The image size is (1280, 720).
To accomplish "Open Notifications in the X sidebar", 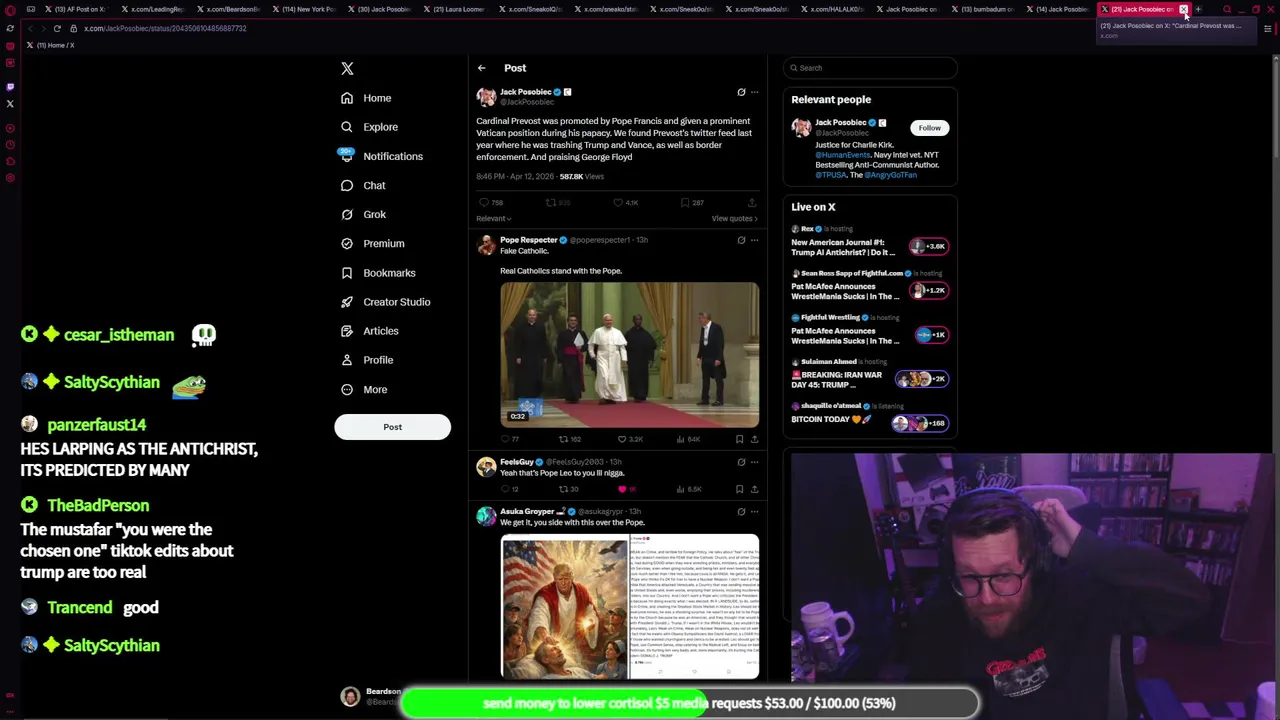I will (381, 156).
